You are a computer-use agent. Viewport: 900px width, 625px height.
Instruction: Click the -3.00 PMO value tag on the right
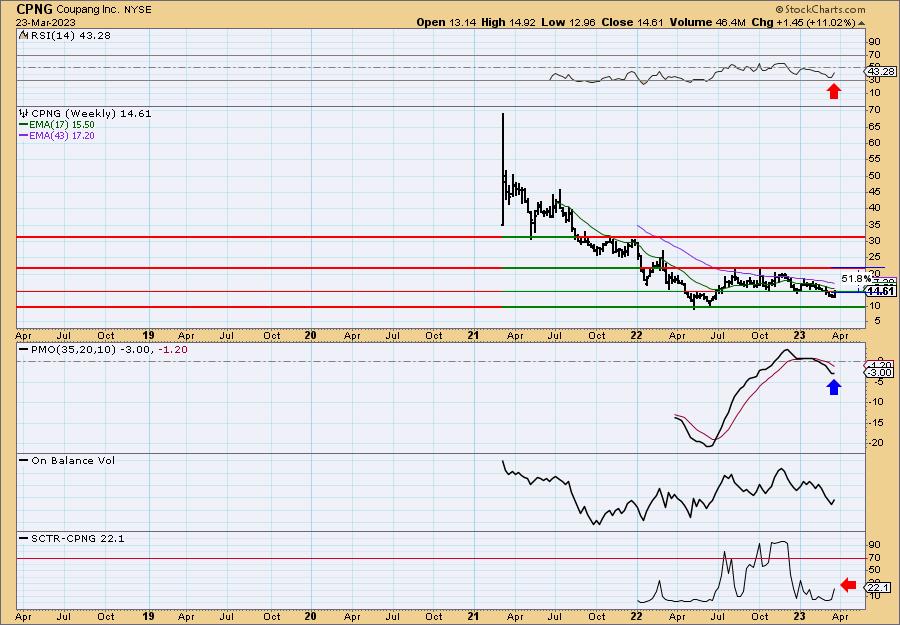(x=880, y=372)
